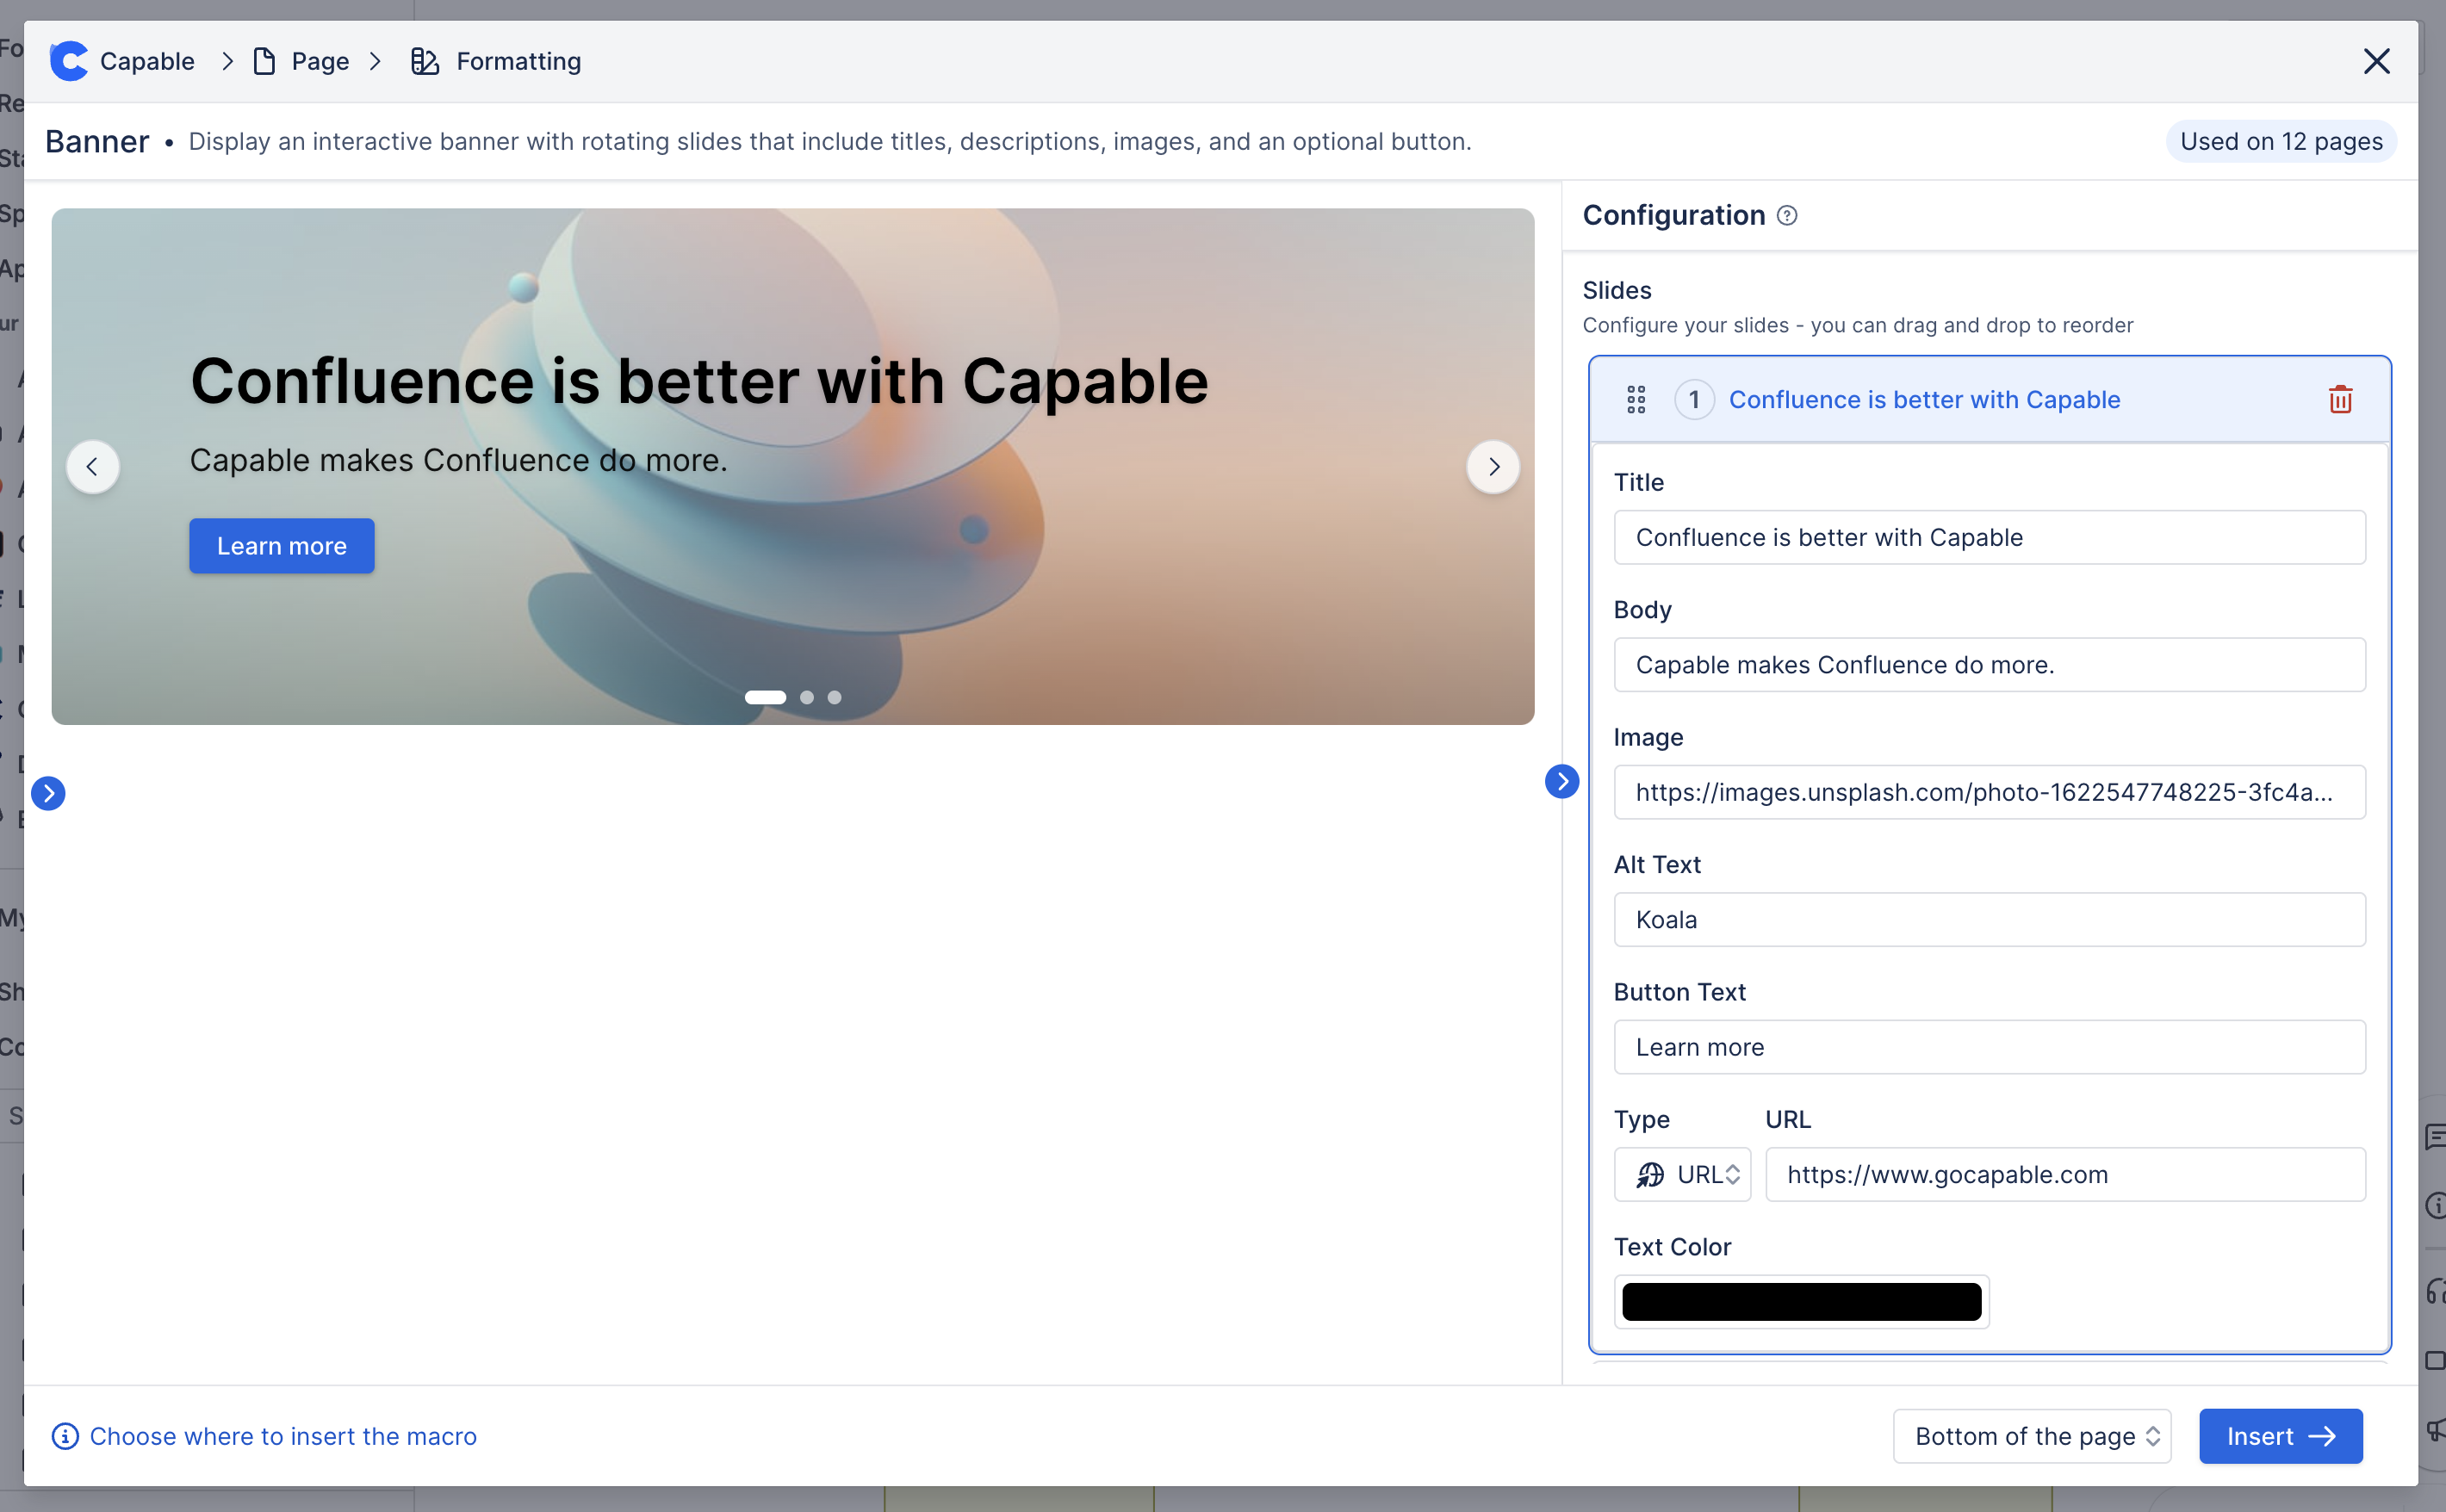The height and width of the screenshot is (1512, 2446).
Task: Select the second slide indicator dot
Action: click(807, 698)
